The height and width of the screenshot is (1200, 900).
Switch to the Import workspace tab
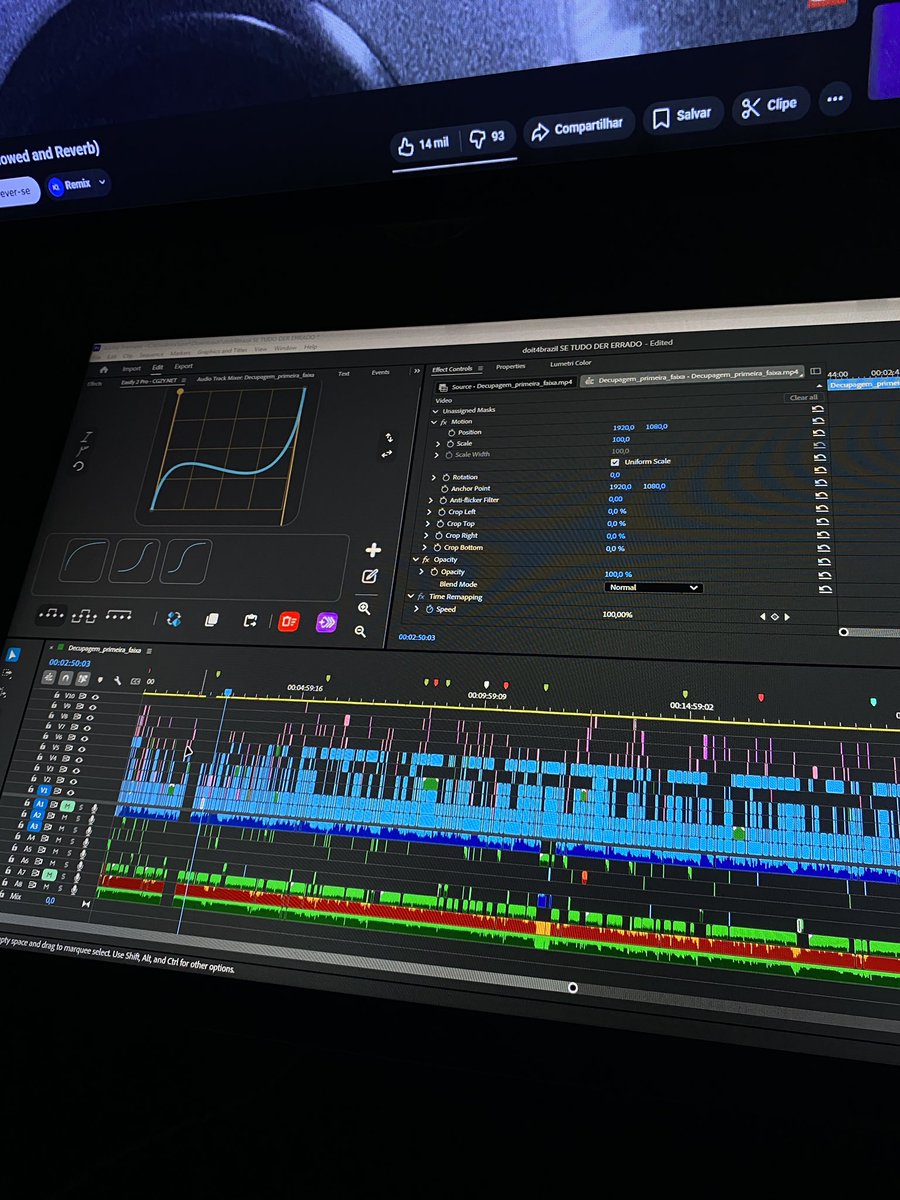point(131,368)
